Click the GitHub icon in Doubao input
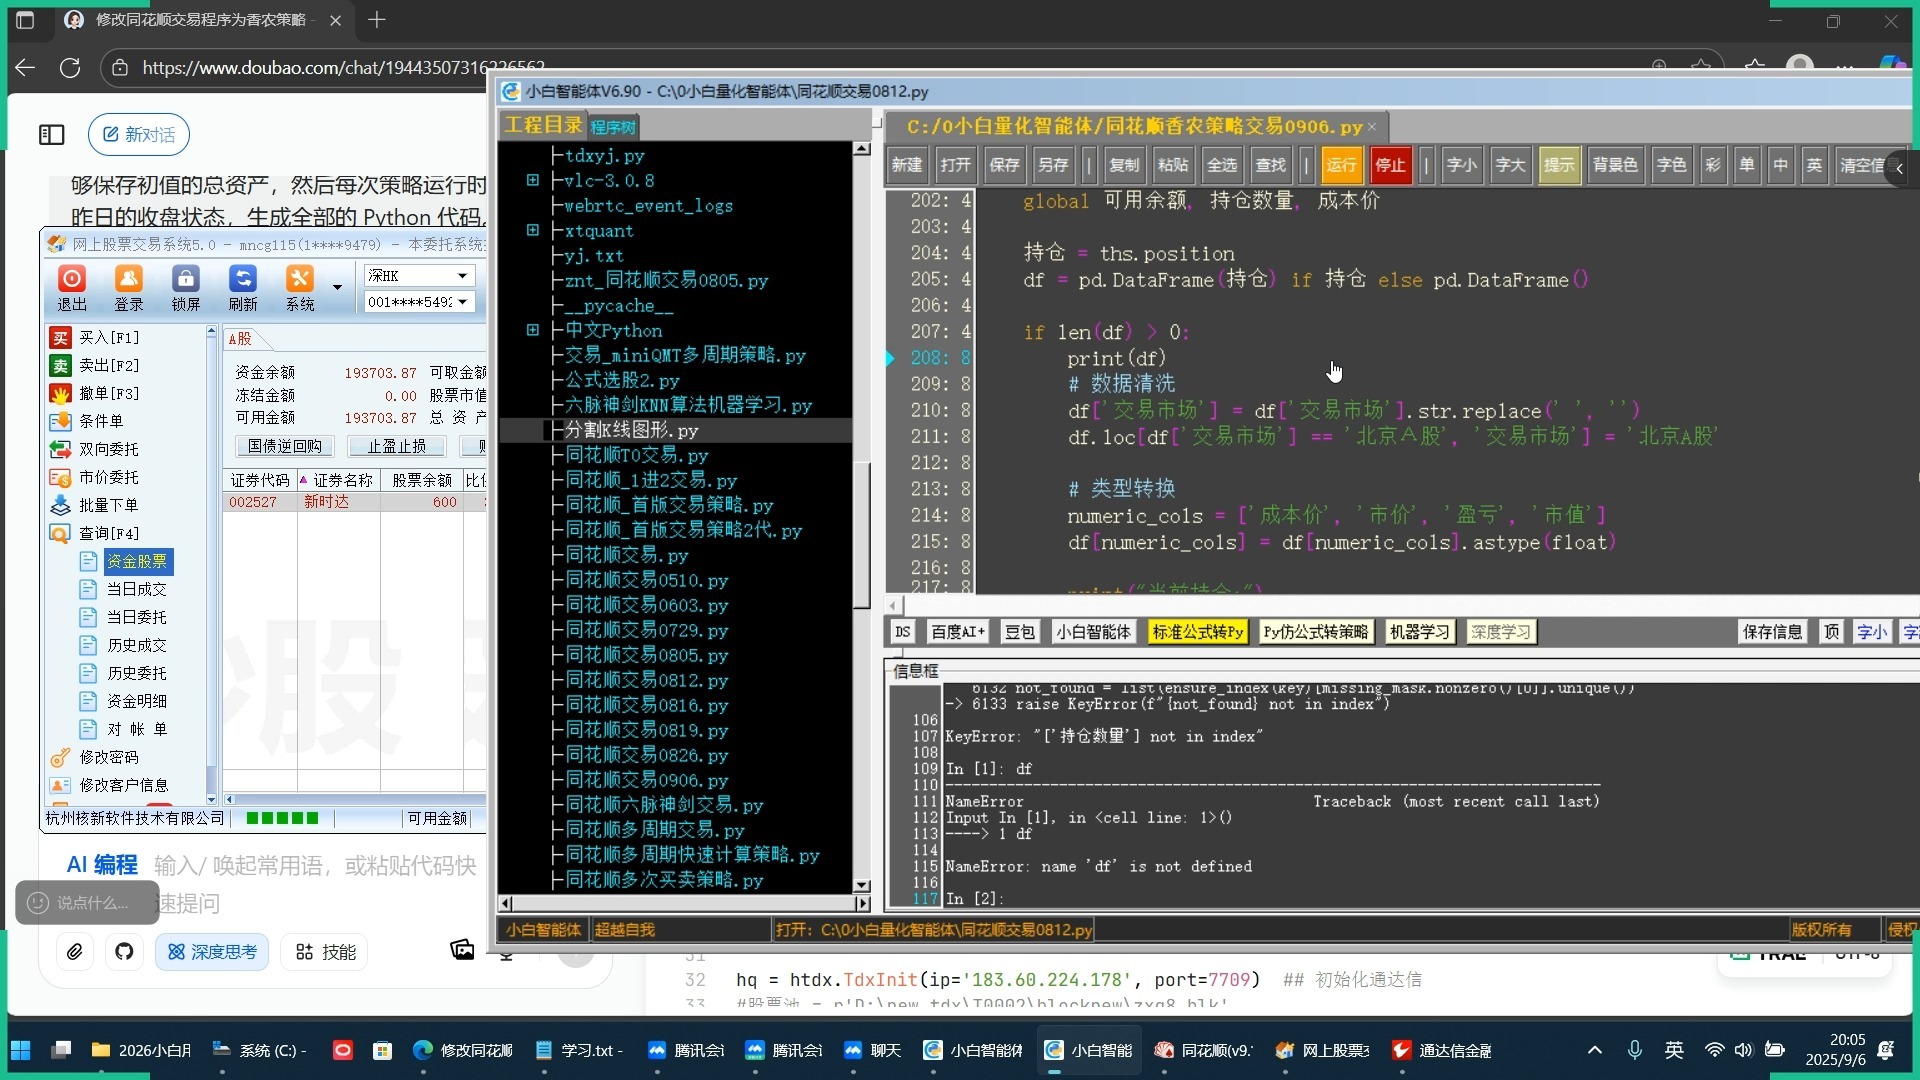 [x=124, y=952]
